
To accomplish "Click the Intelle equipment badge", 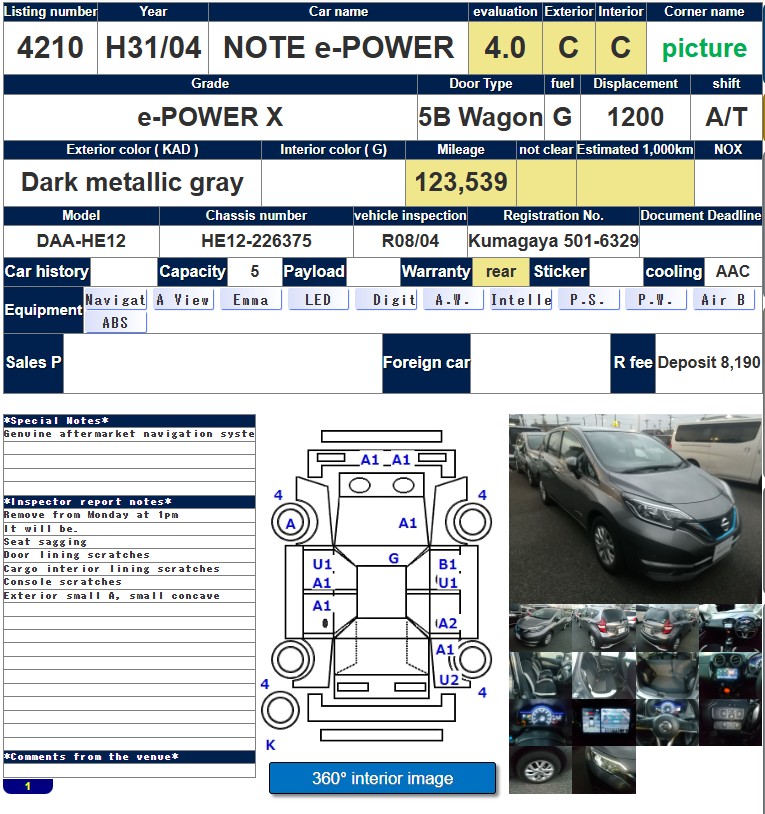I will pos(521,300).
